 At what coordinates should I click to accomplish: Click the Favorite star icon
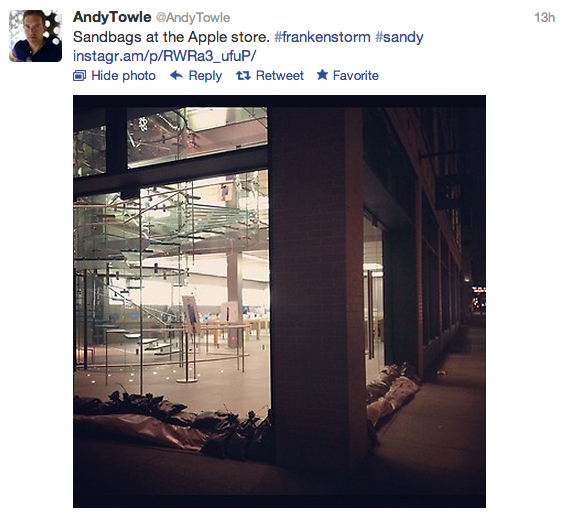pos(322,75)
